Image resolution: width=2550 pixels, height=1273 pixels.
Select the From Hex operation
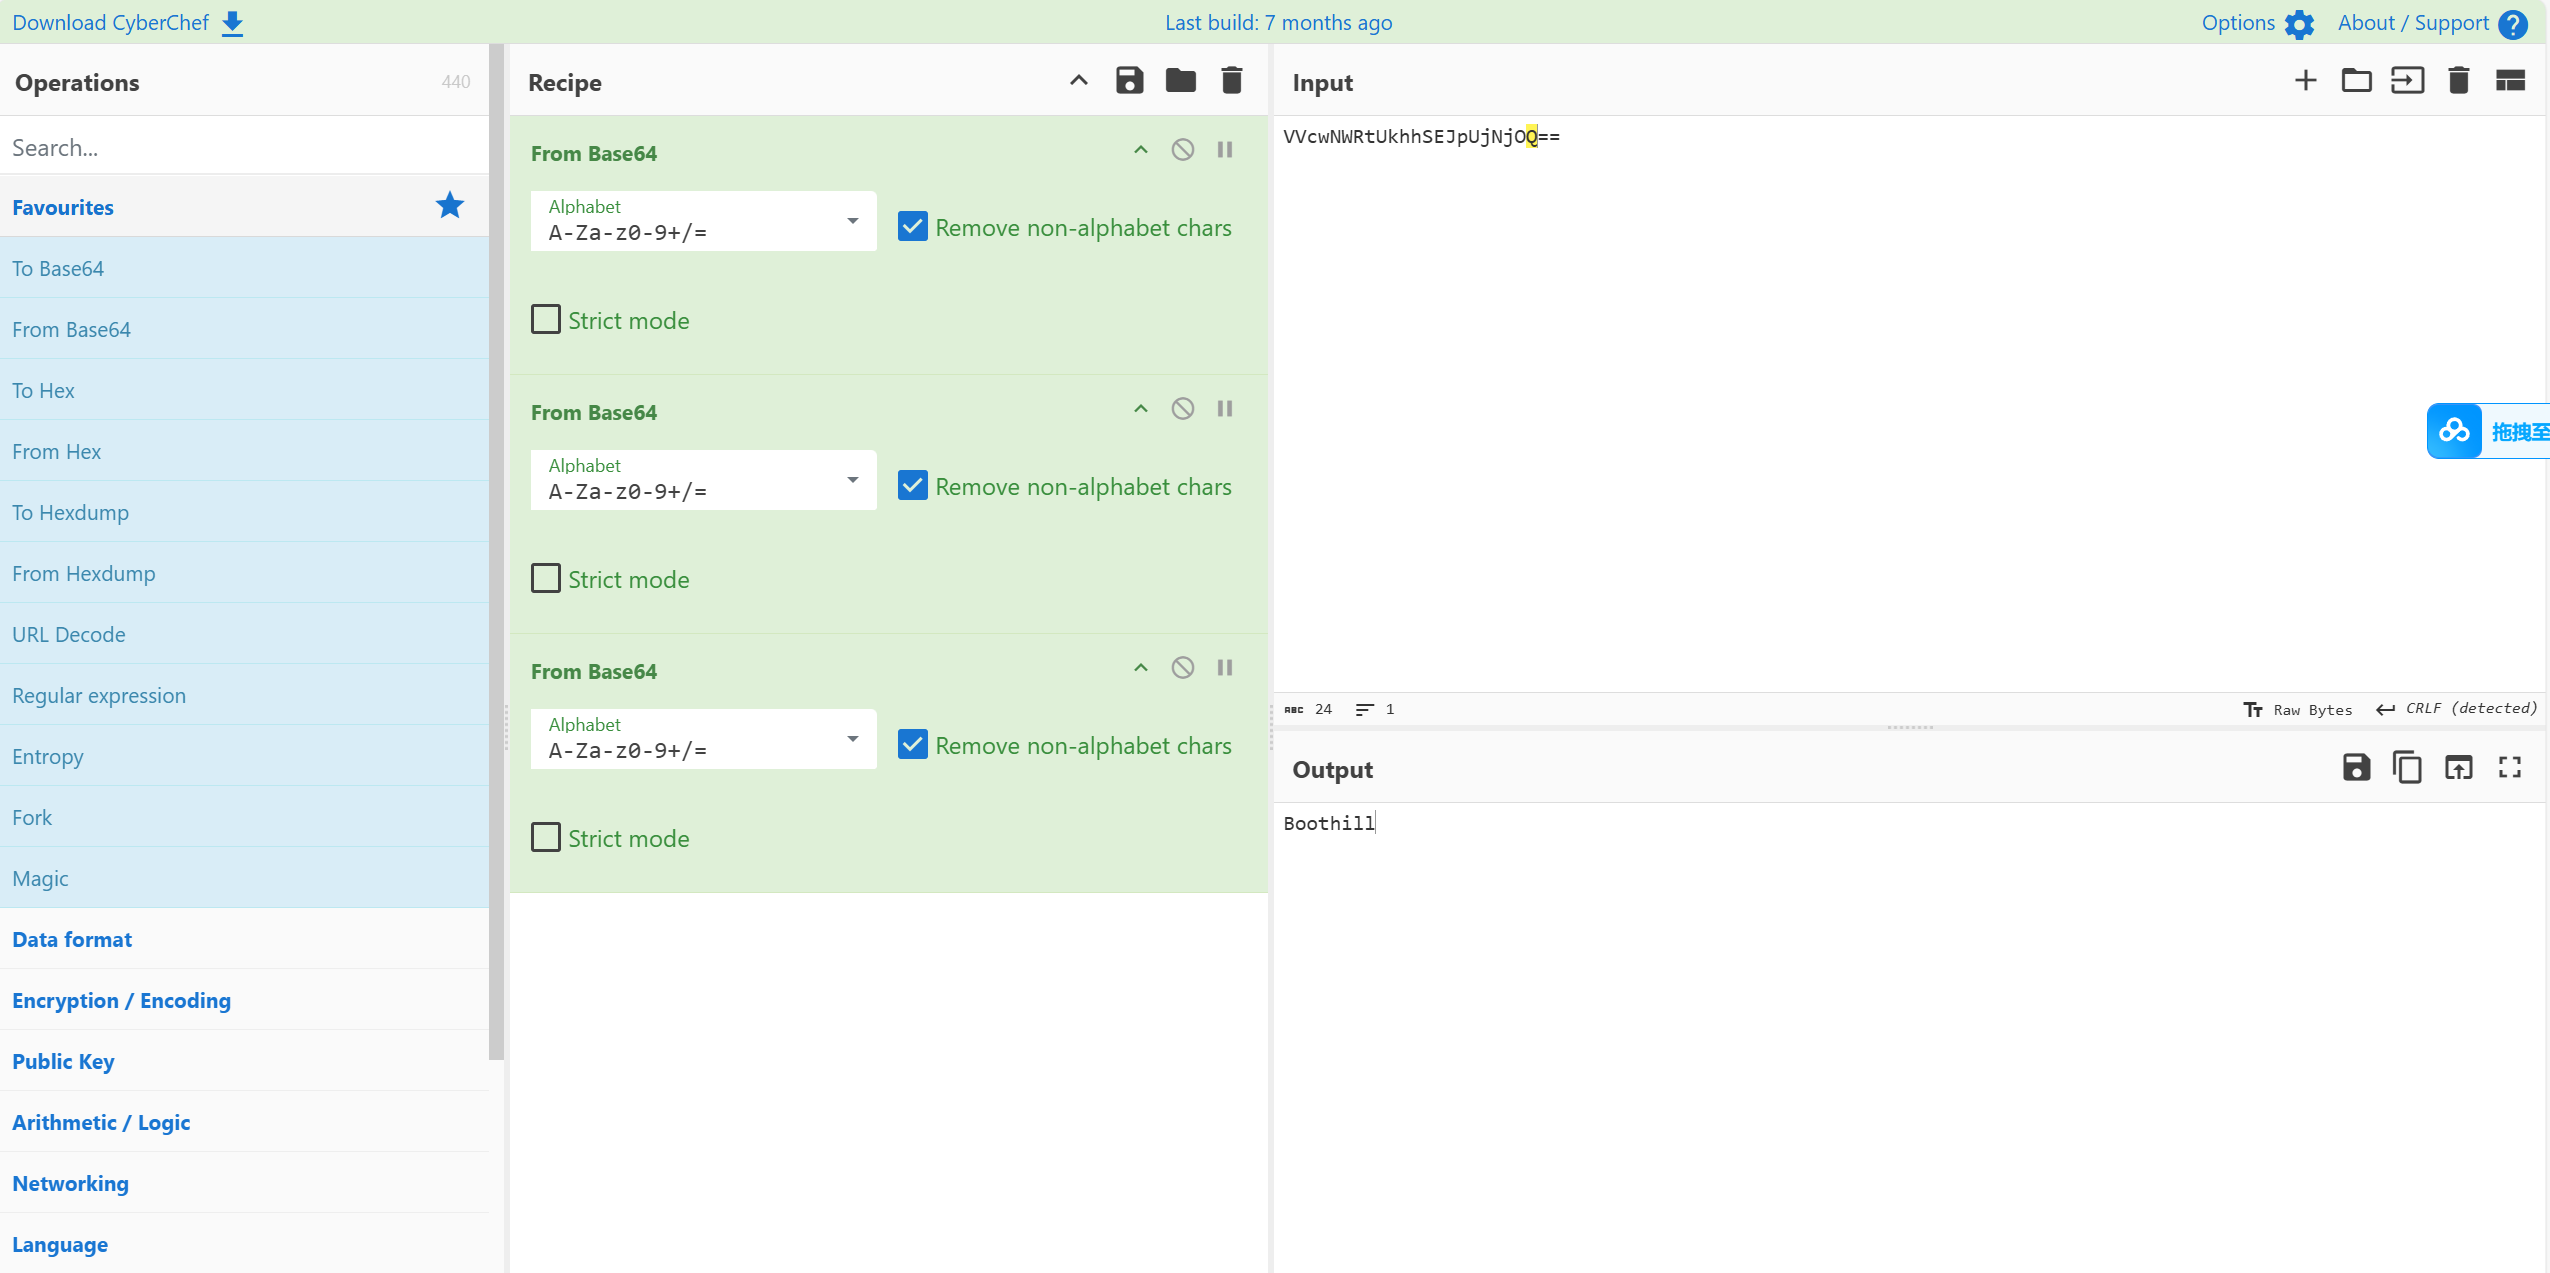244,451
